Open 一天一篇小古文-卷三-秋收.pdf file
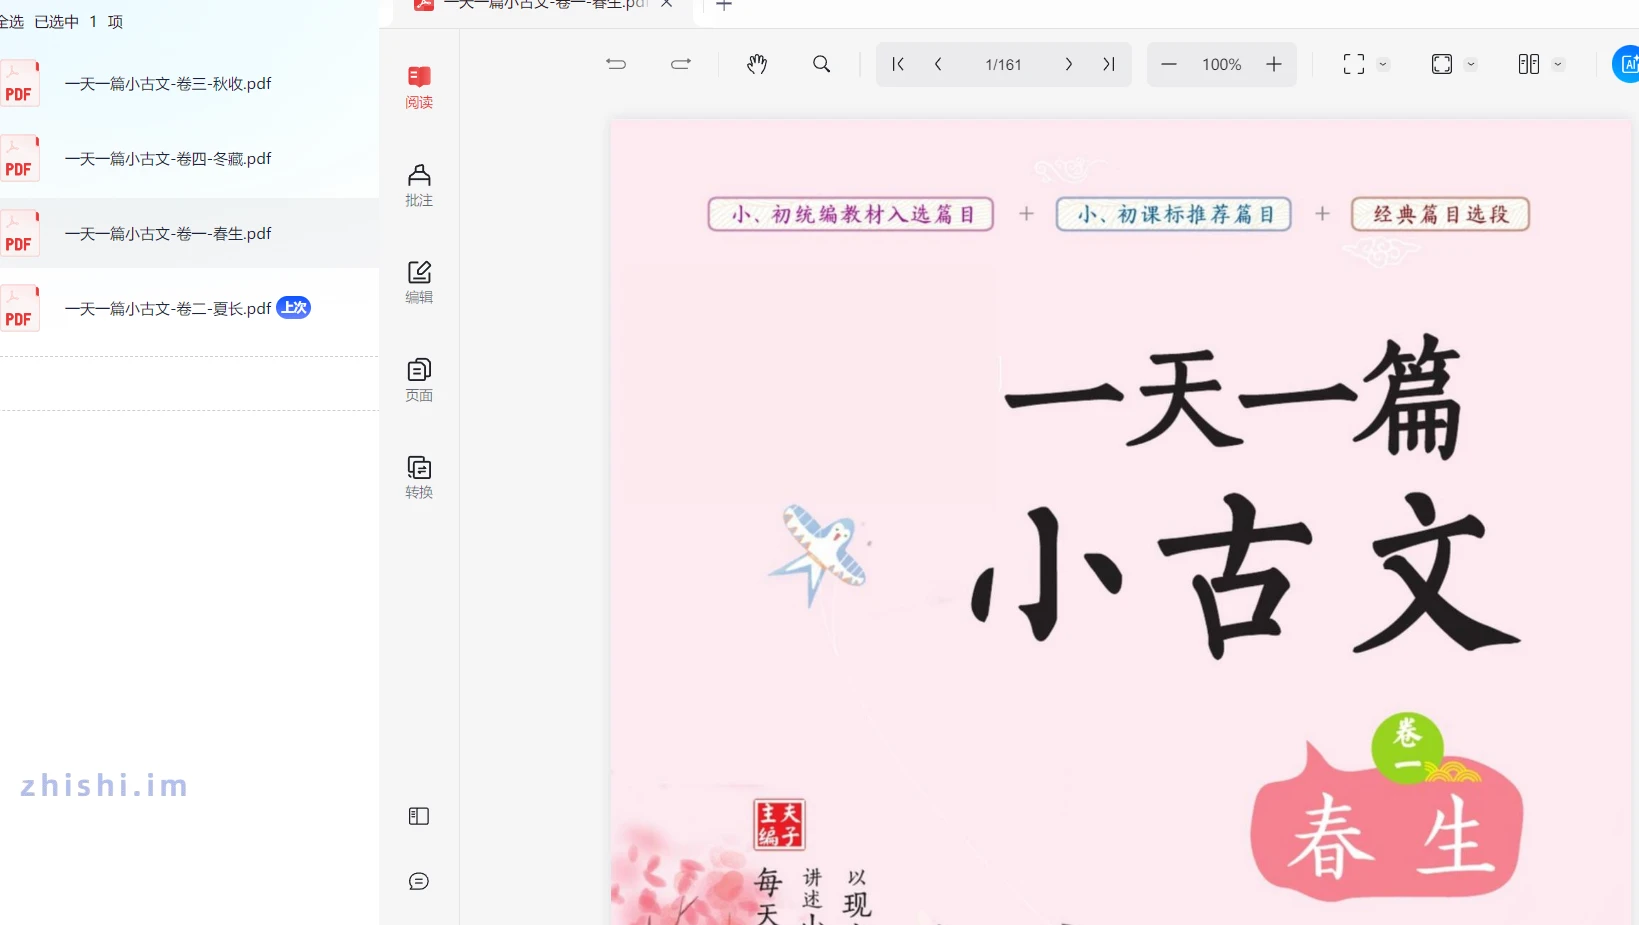The height and width of the screenshot is (925, 1639). [x=168, y=84]
